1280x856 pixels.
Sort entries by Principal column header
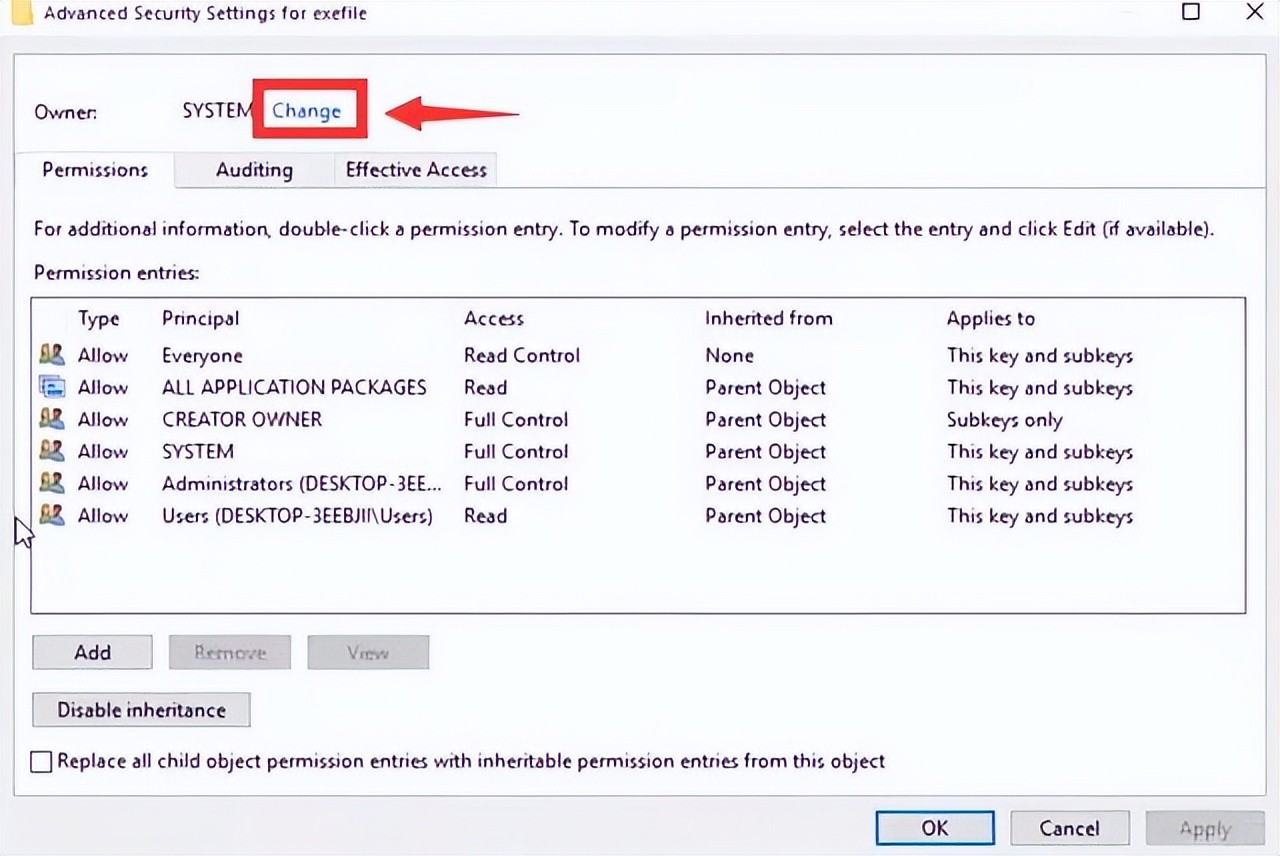pyautogui.click(x=200, y=319)
